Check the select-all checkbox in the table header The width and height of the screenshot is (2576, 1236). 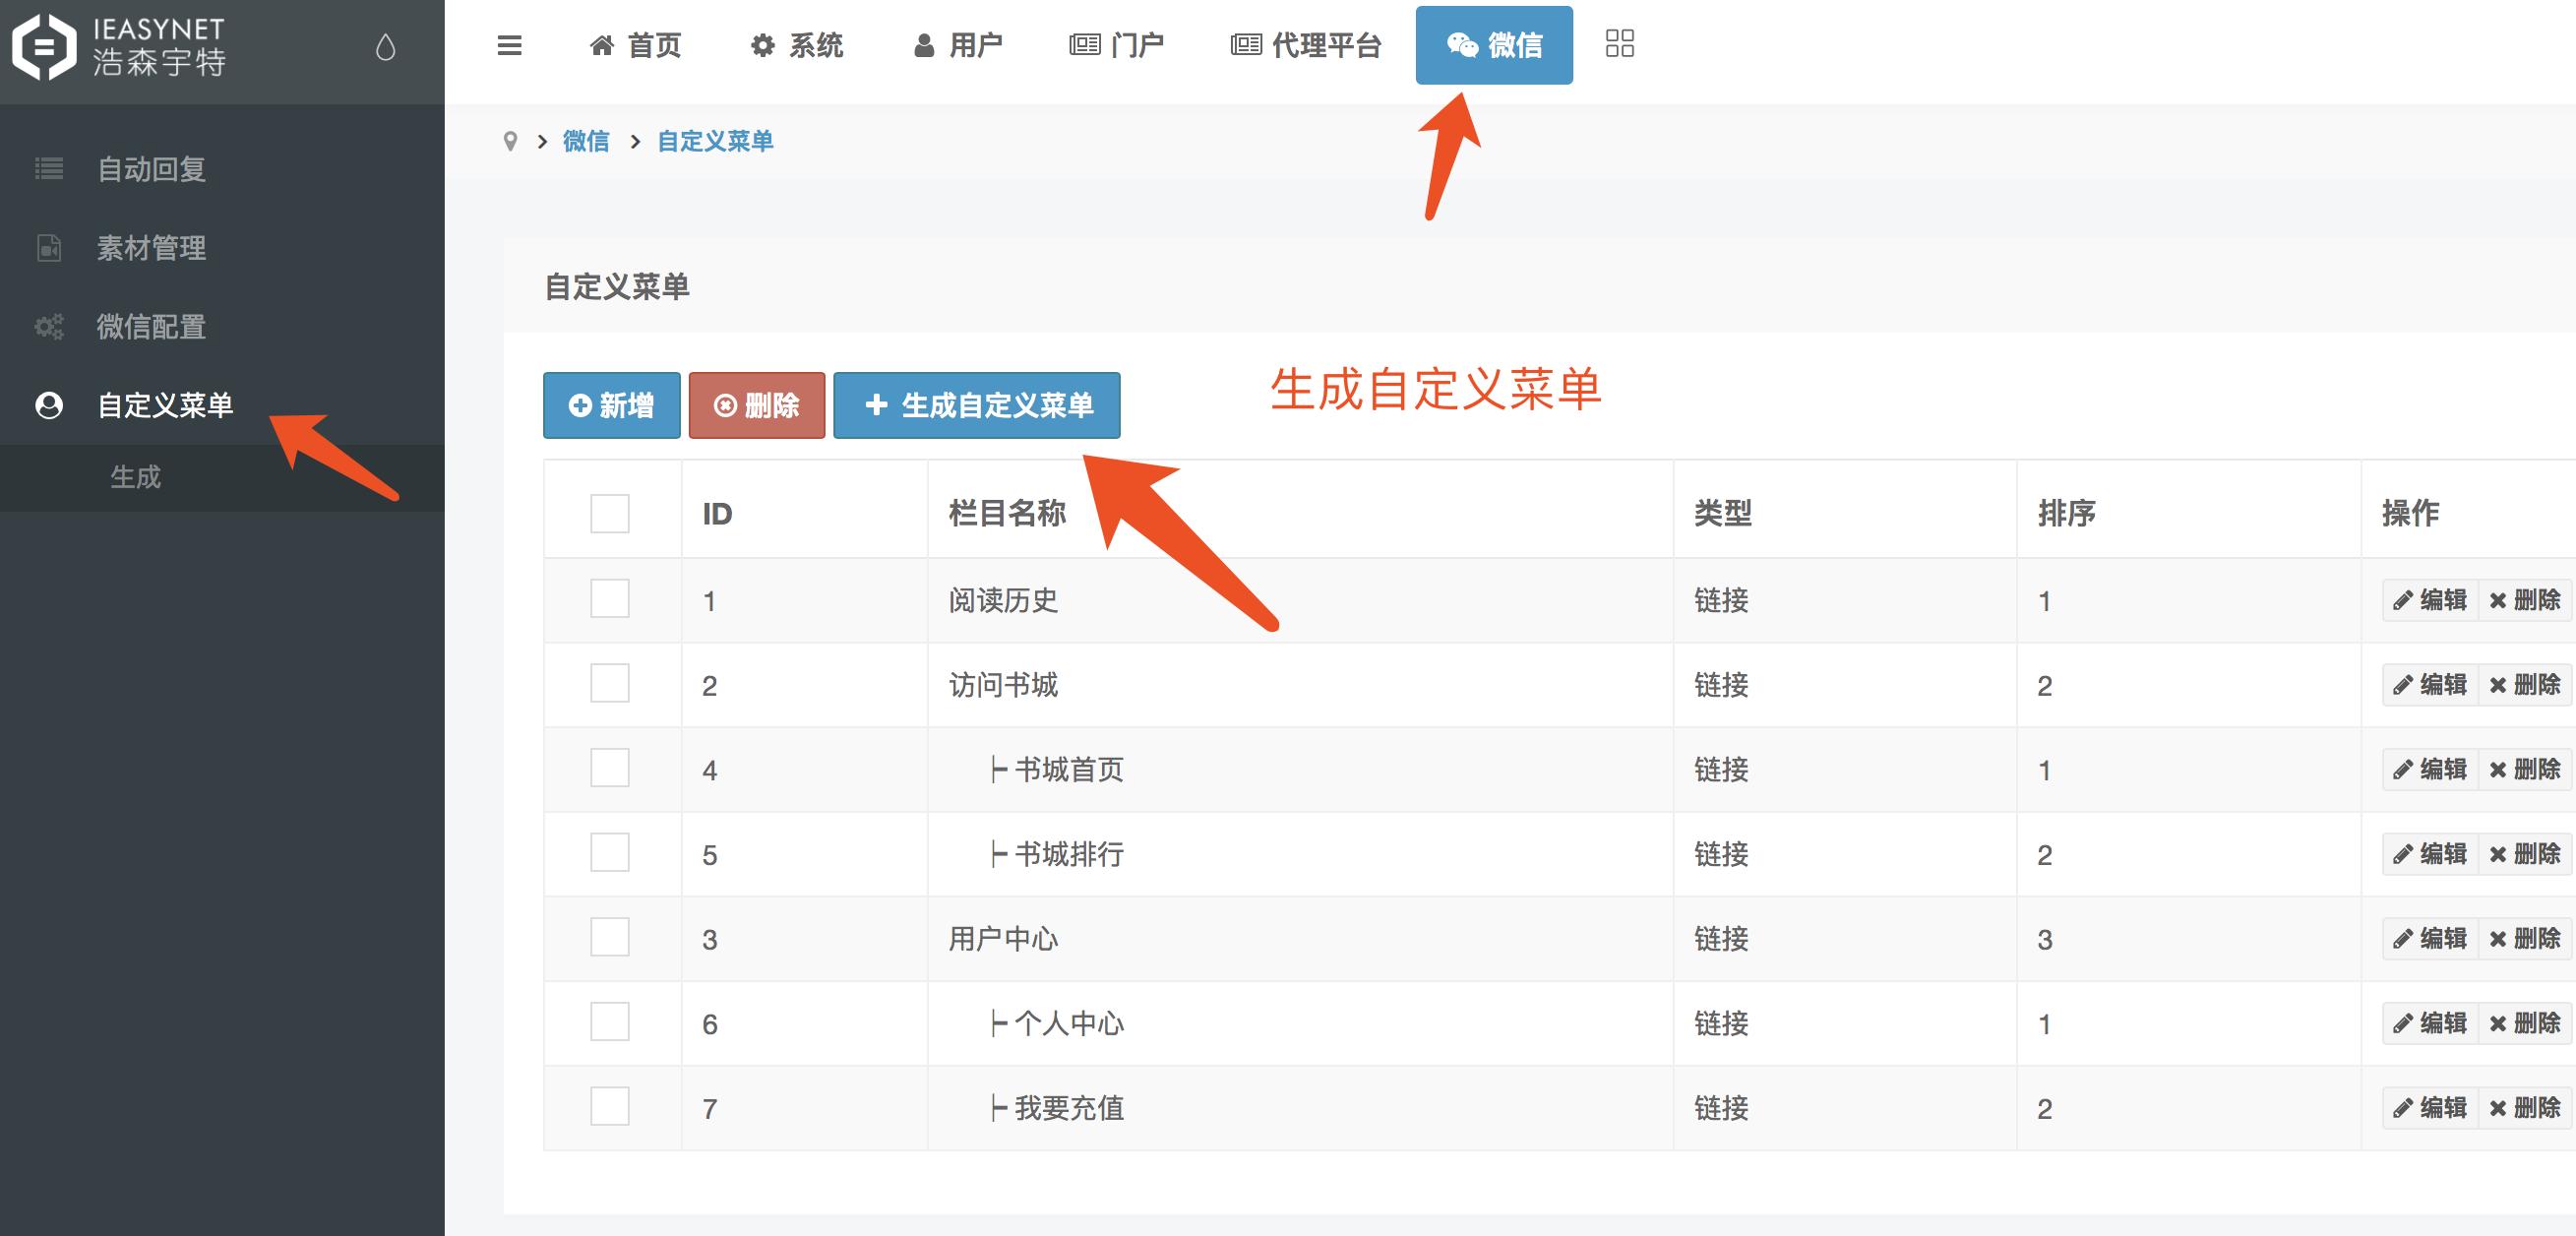pos(610,513)
